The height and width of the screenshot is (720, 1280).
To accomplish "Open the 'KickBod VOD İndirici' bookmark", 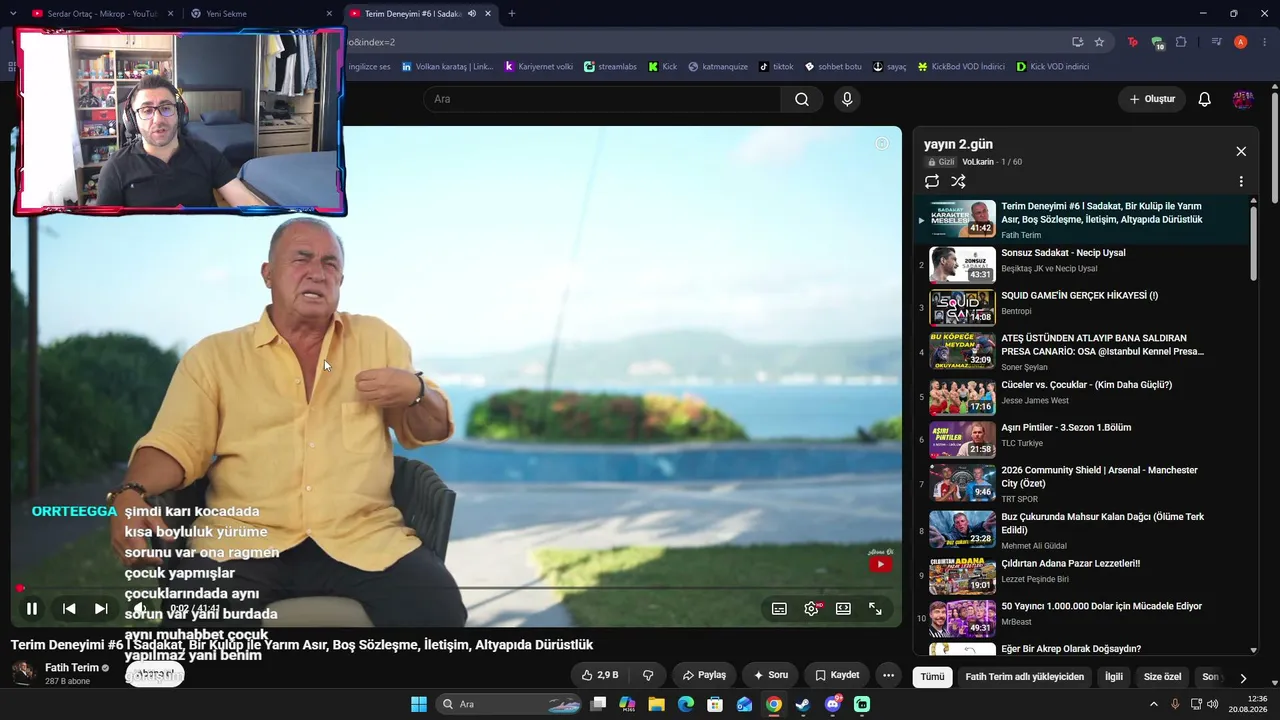I will [961, 67].
